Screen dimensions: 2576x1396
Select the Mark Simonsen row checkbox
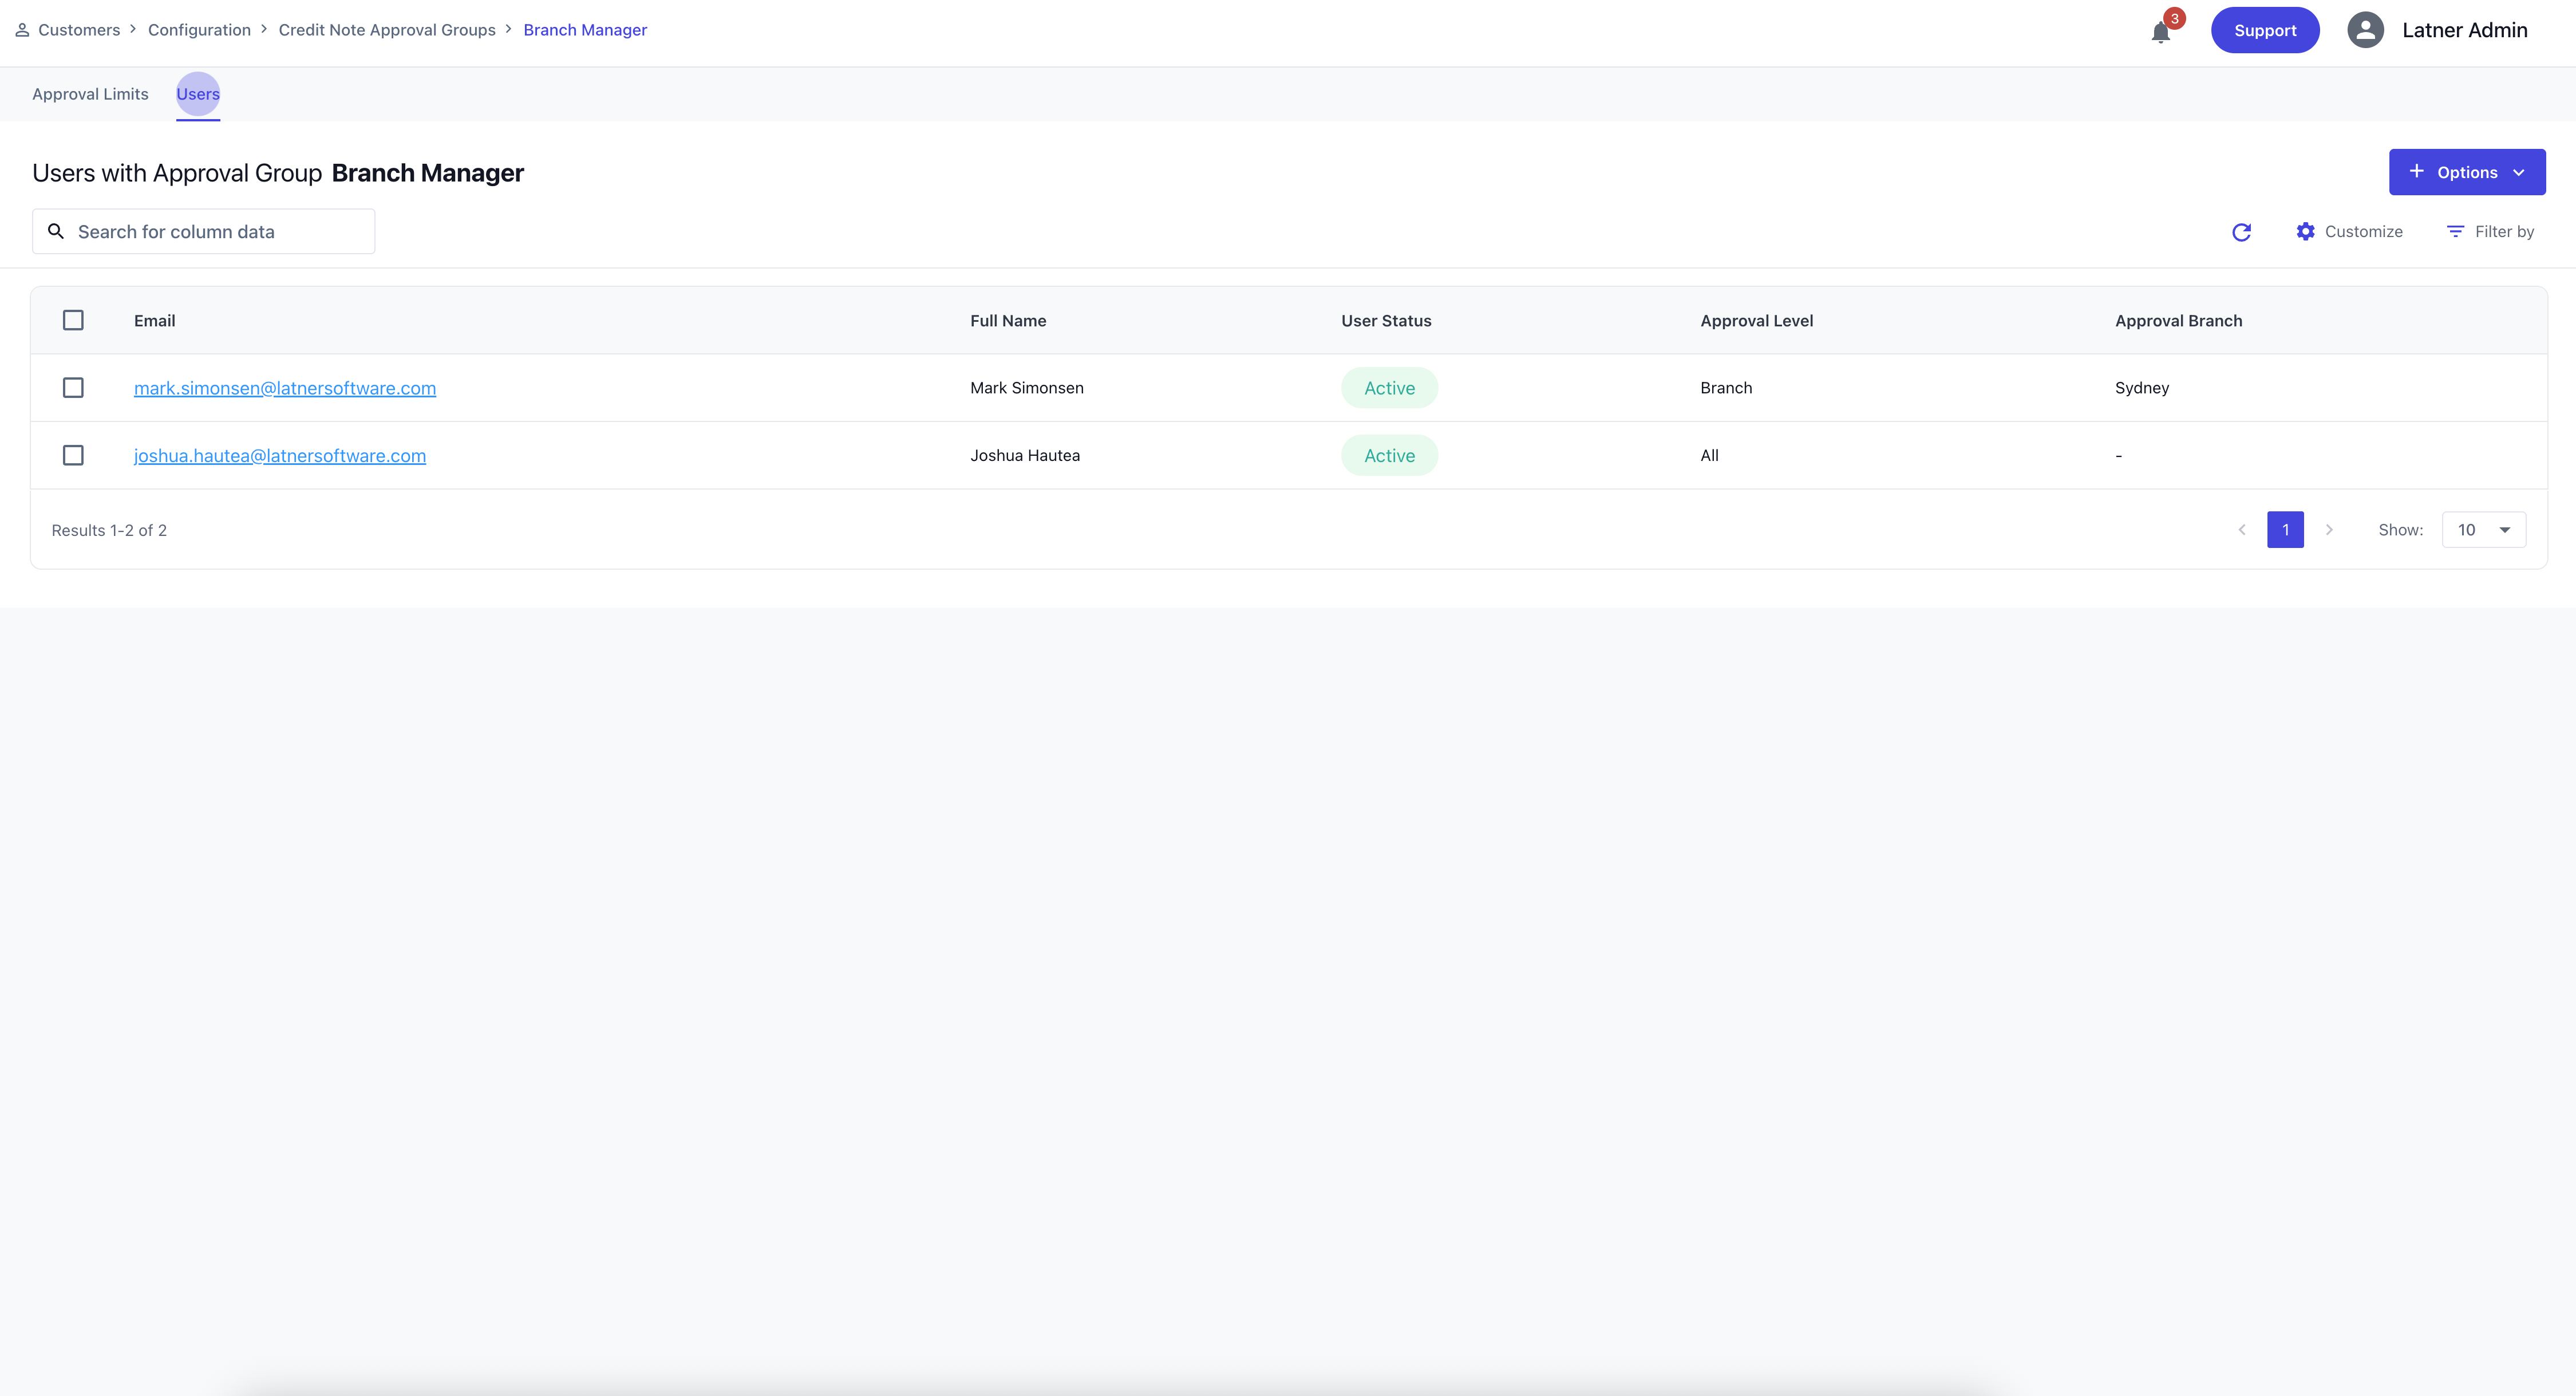(73, 388)
